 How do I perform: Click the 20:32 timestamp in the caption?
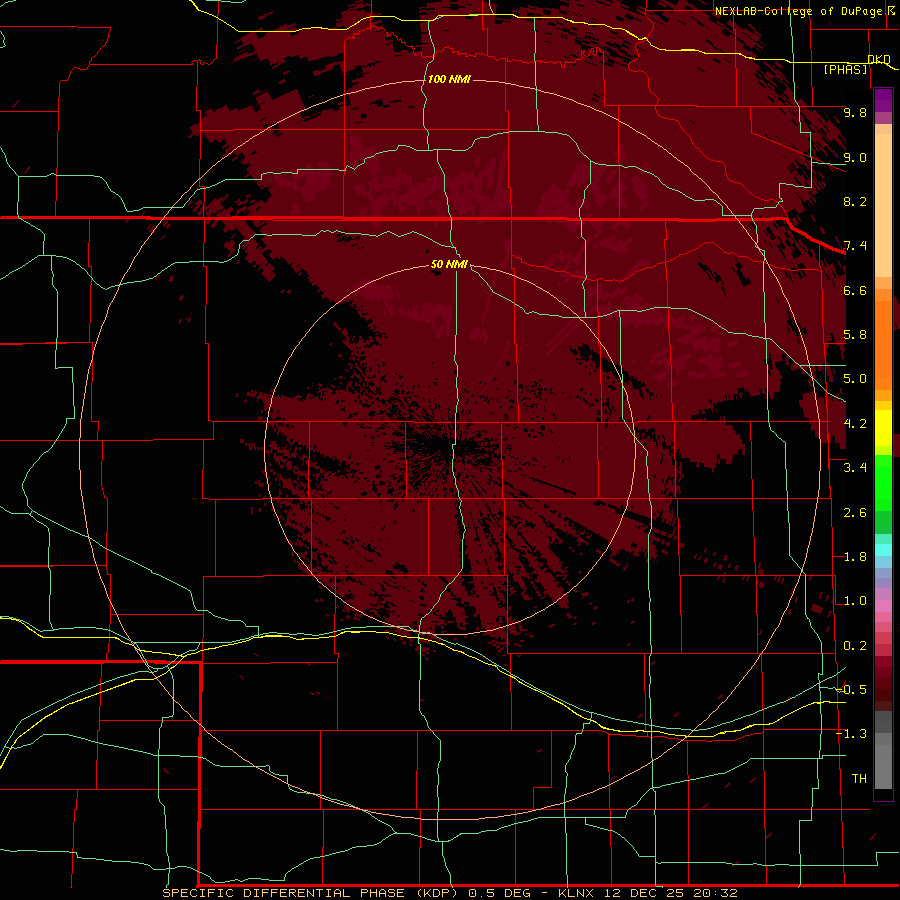click(x=715, y=893)
